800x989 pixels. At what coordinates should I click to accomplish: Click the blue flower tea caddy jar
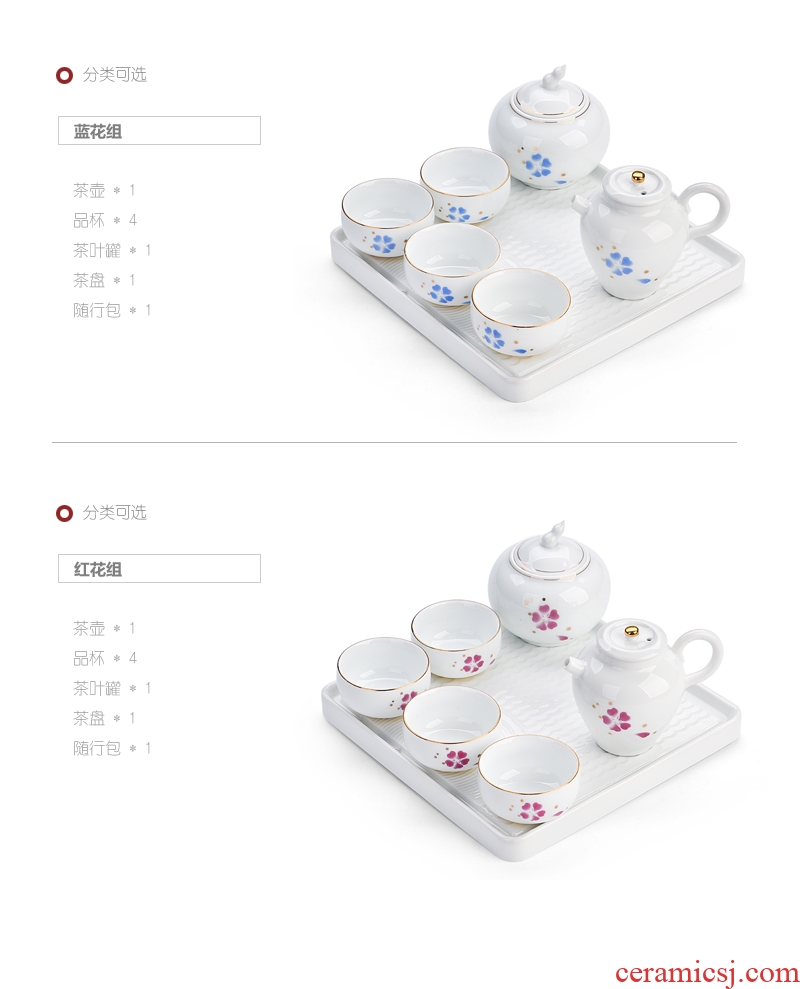[549, 127]
